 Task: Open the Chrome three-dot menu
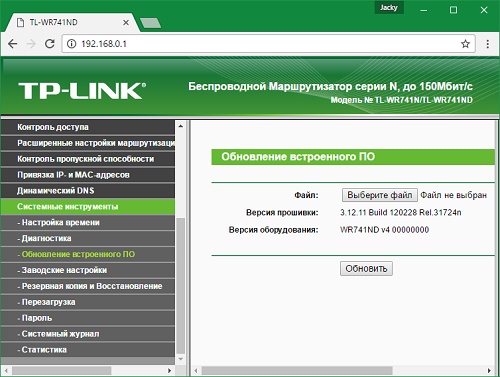point(488,44)
